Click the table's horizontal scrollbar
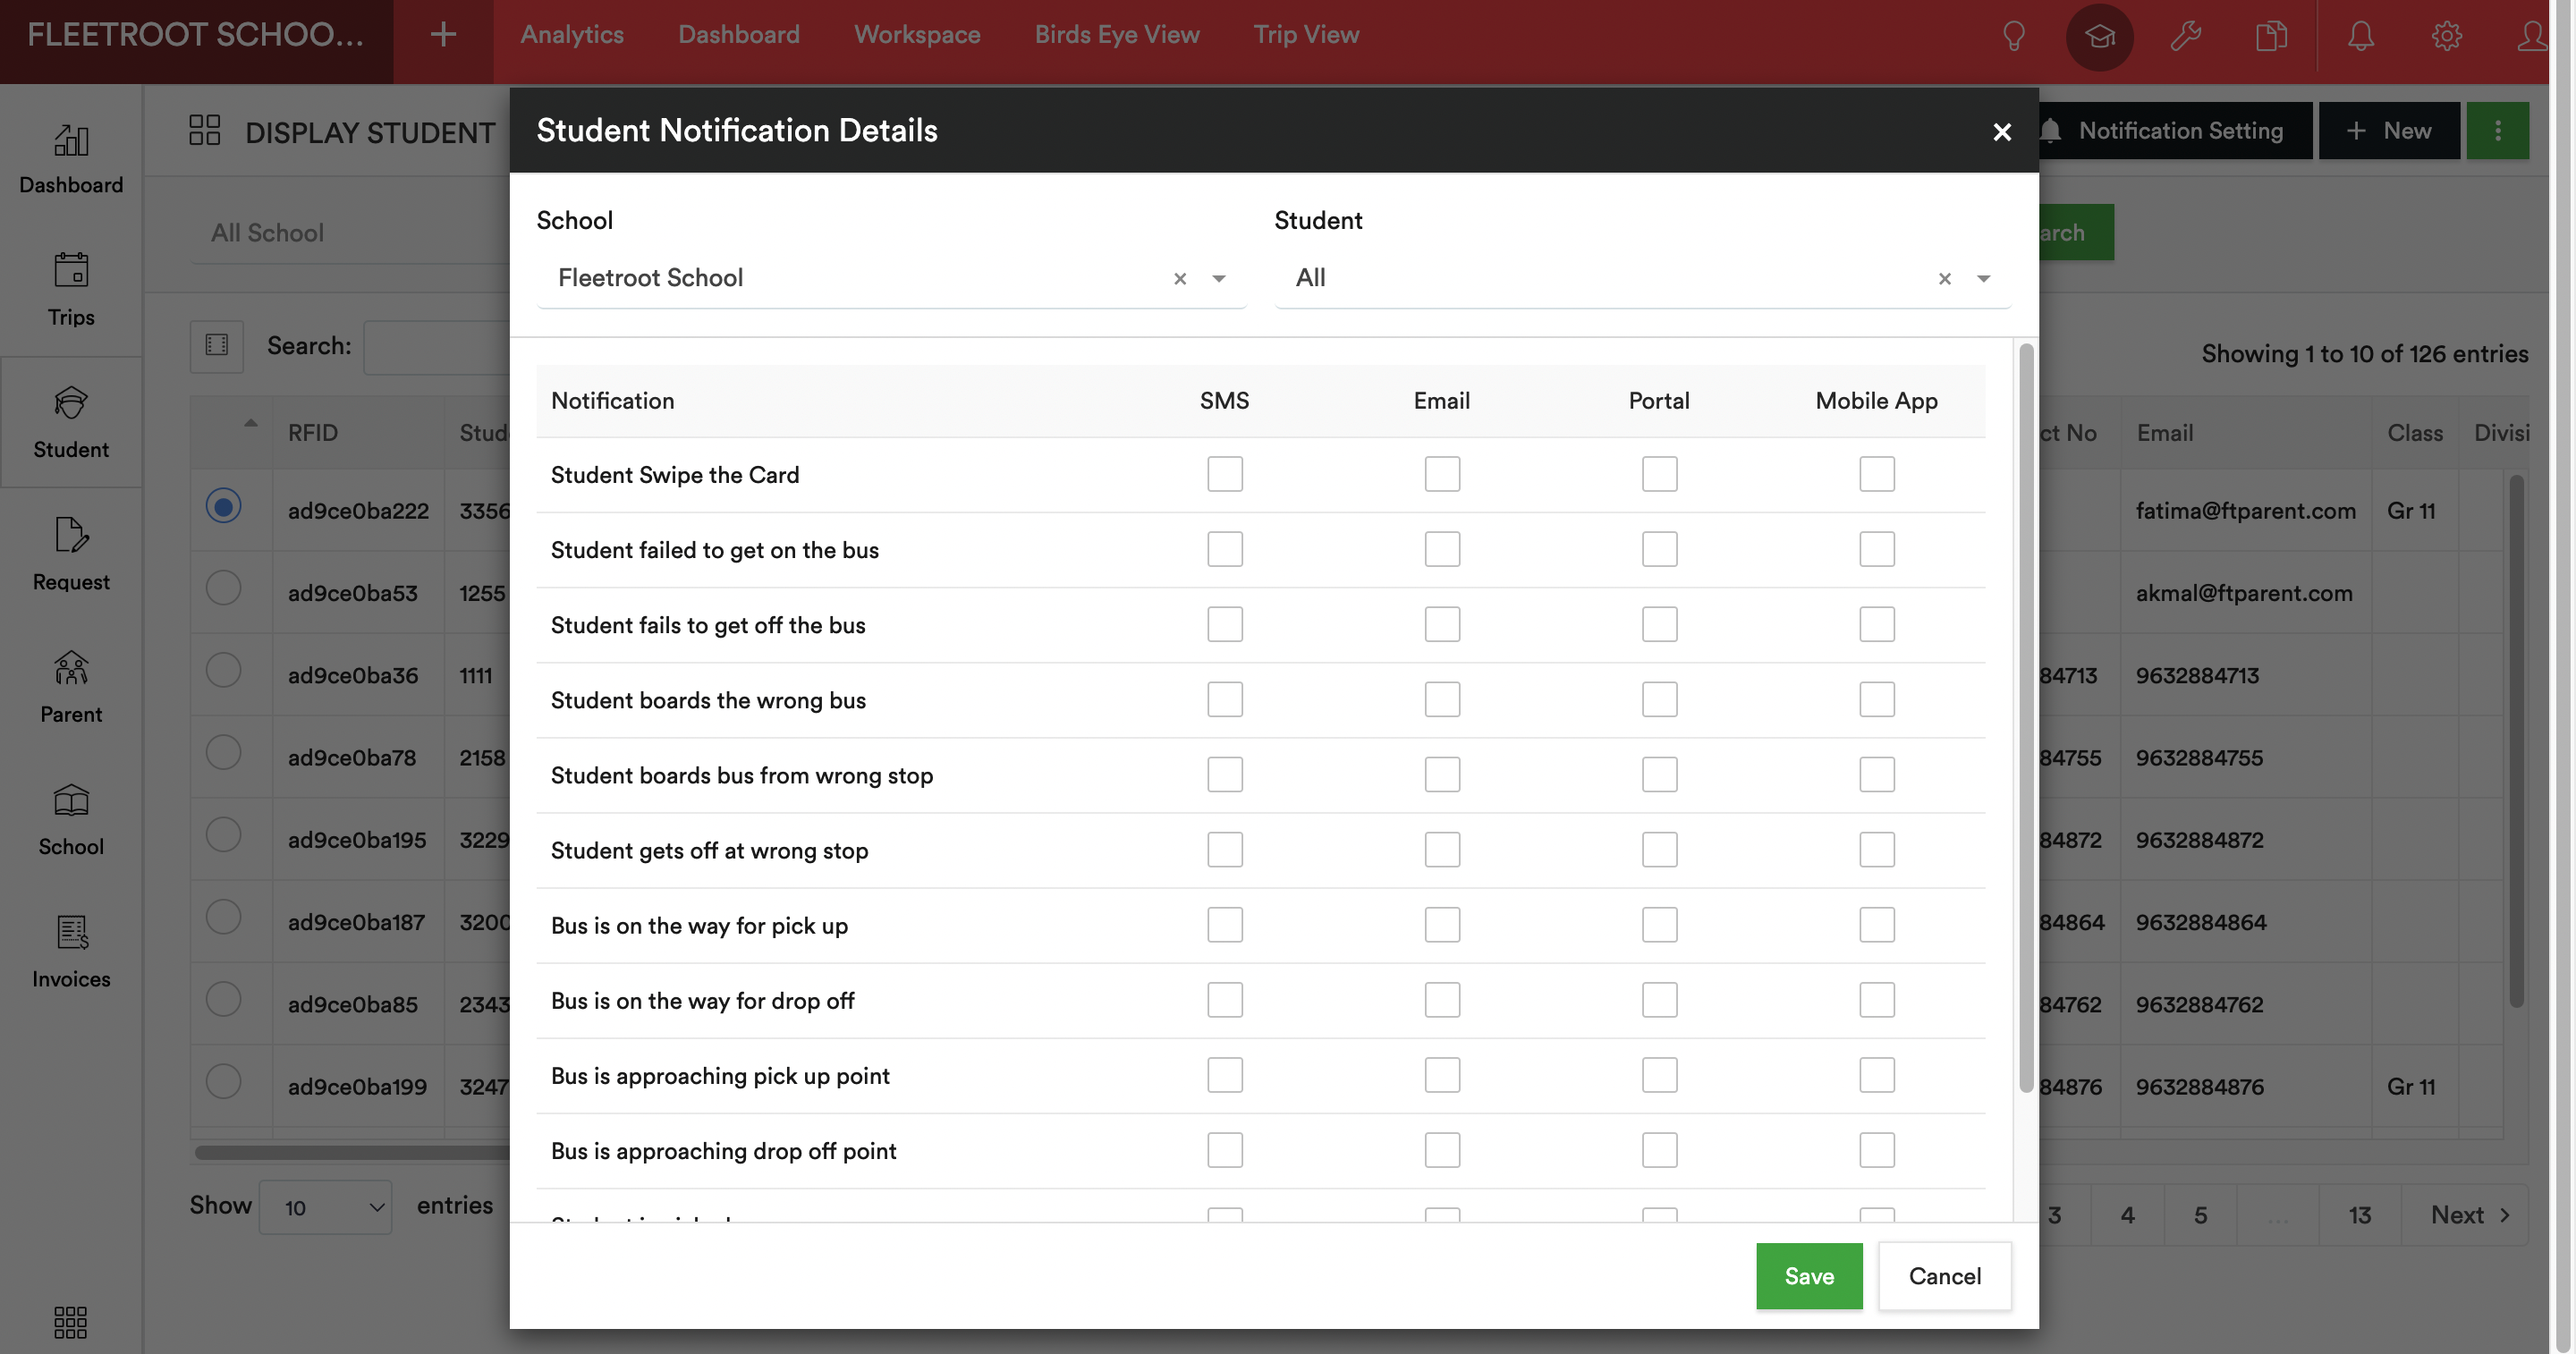This screenshot has width=2576, height=1354. [x=352, y=1152]
